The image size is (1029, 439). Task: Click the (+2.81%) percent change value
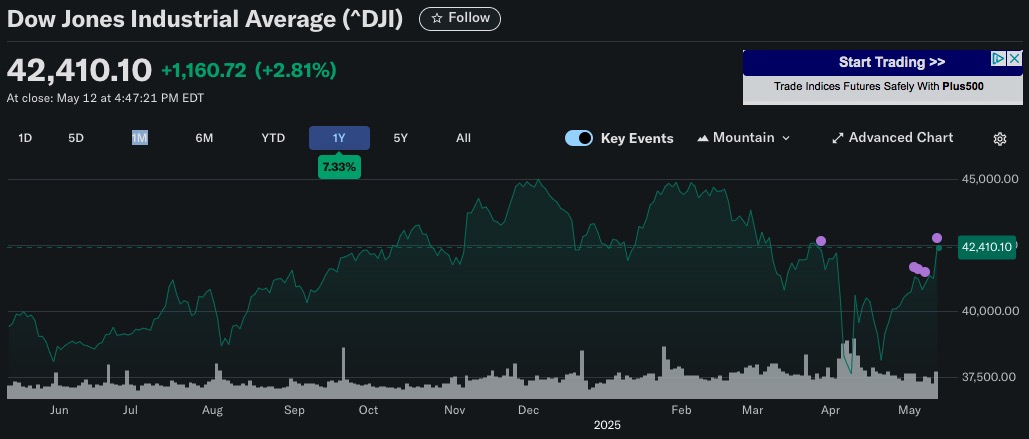[295, 70]
